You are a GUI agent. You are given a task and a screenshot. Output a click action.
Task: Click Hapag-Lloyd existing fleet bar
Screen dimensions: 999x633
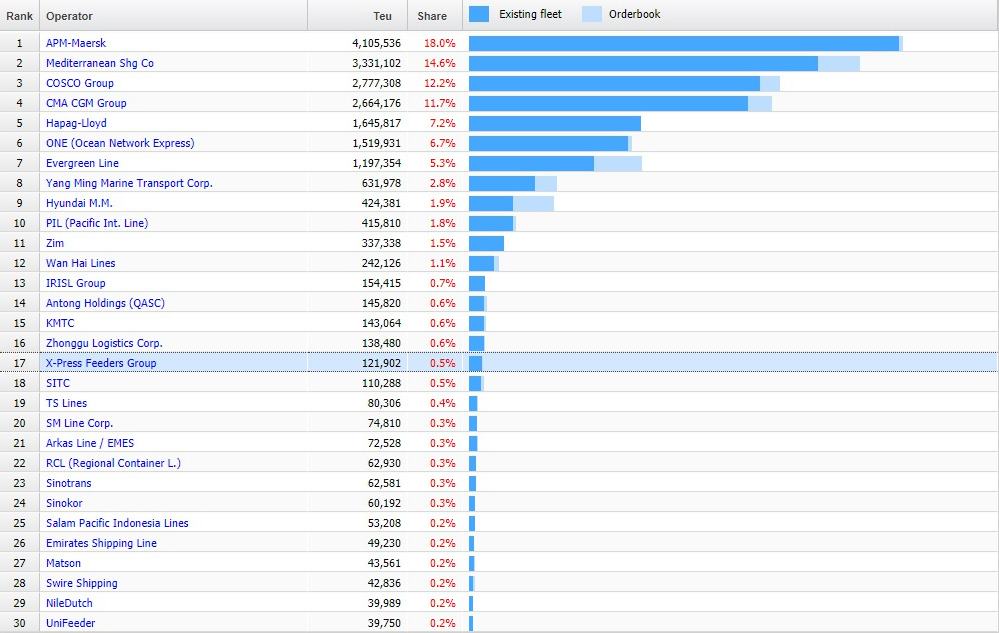coord(555,124)
